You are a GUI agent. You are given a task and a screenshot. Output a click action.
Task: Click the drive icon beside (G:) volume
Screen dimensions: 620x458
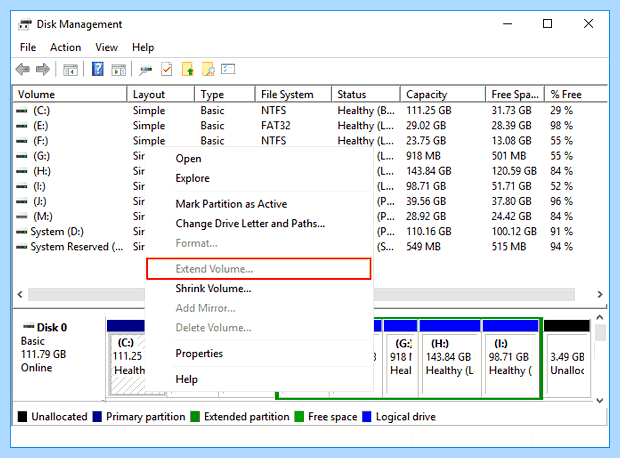click(x=22, y=156)
